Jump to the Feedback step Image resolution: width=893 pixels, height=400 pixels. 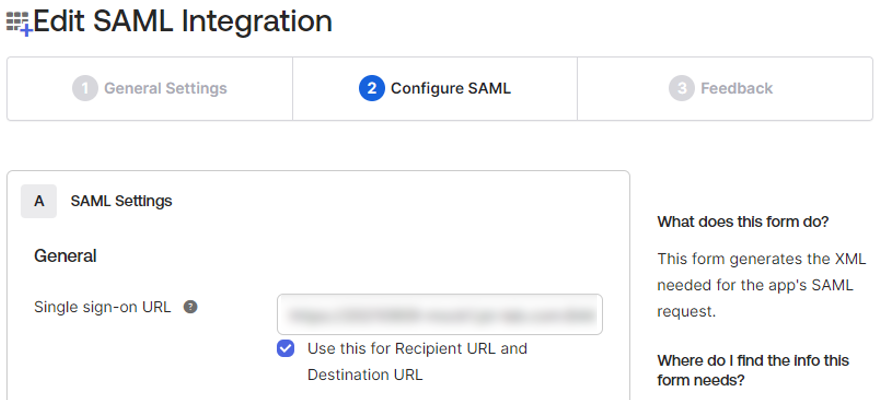tap(725, 88)
